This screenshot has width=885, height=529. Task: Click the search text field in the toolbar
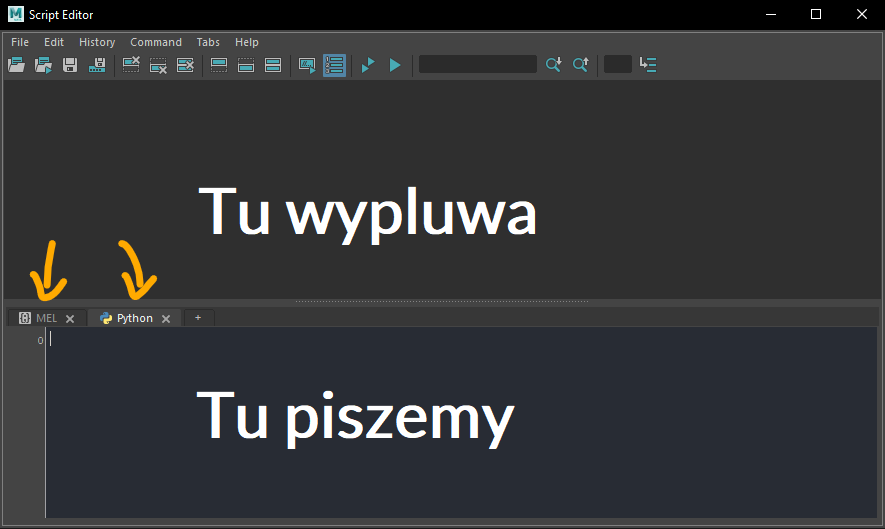point(477,64)
